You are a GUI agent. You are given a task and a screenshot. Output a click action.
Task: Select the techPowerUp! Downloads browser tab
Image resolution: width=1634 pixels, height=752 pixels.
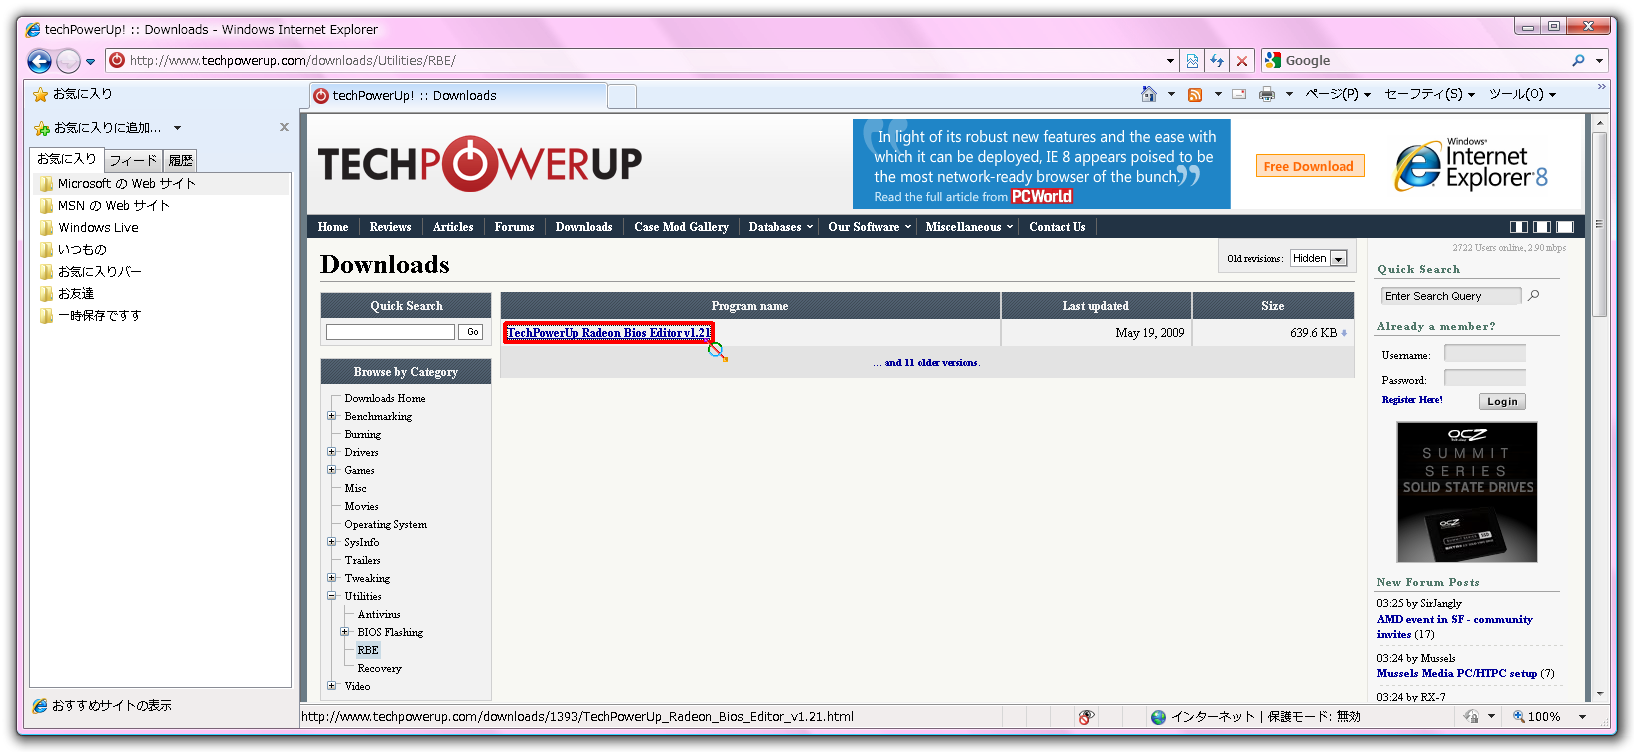click(x=458, y=96)
